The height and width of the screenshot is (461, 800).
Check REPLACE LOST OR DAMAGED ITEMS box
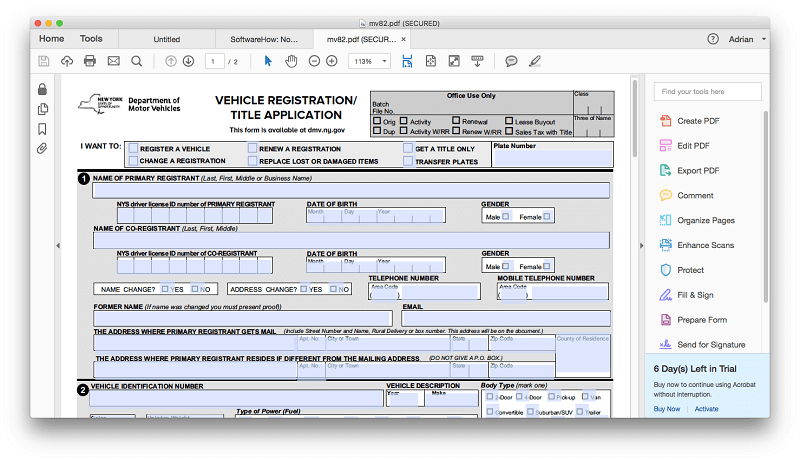click(x=253, y=161)
